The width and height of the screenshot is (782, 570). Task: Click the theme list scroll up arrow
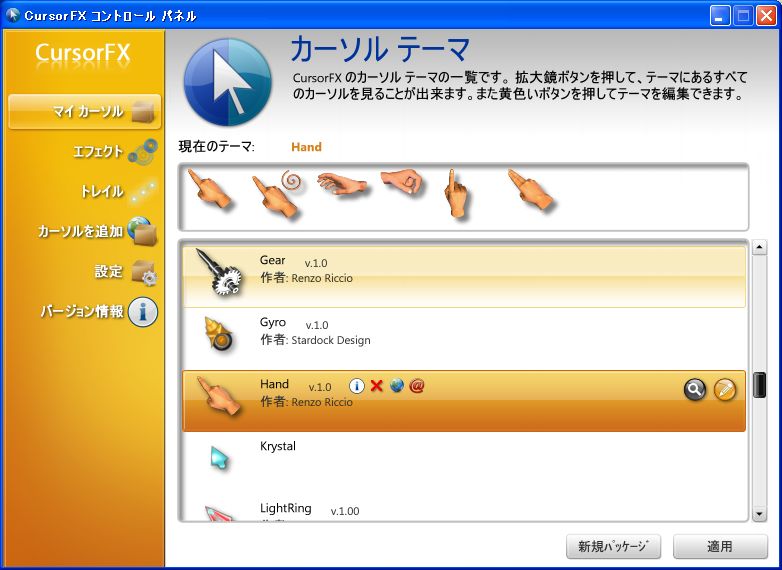click(759, 247)
